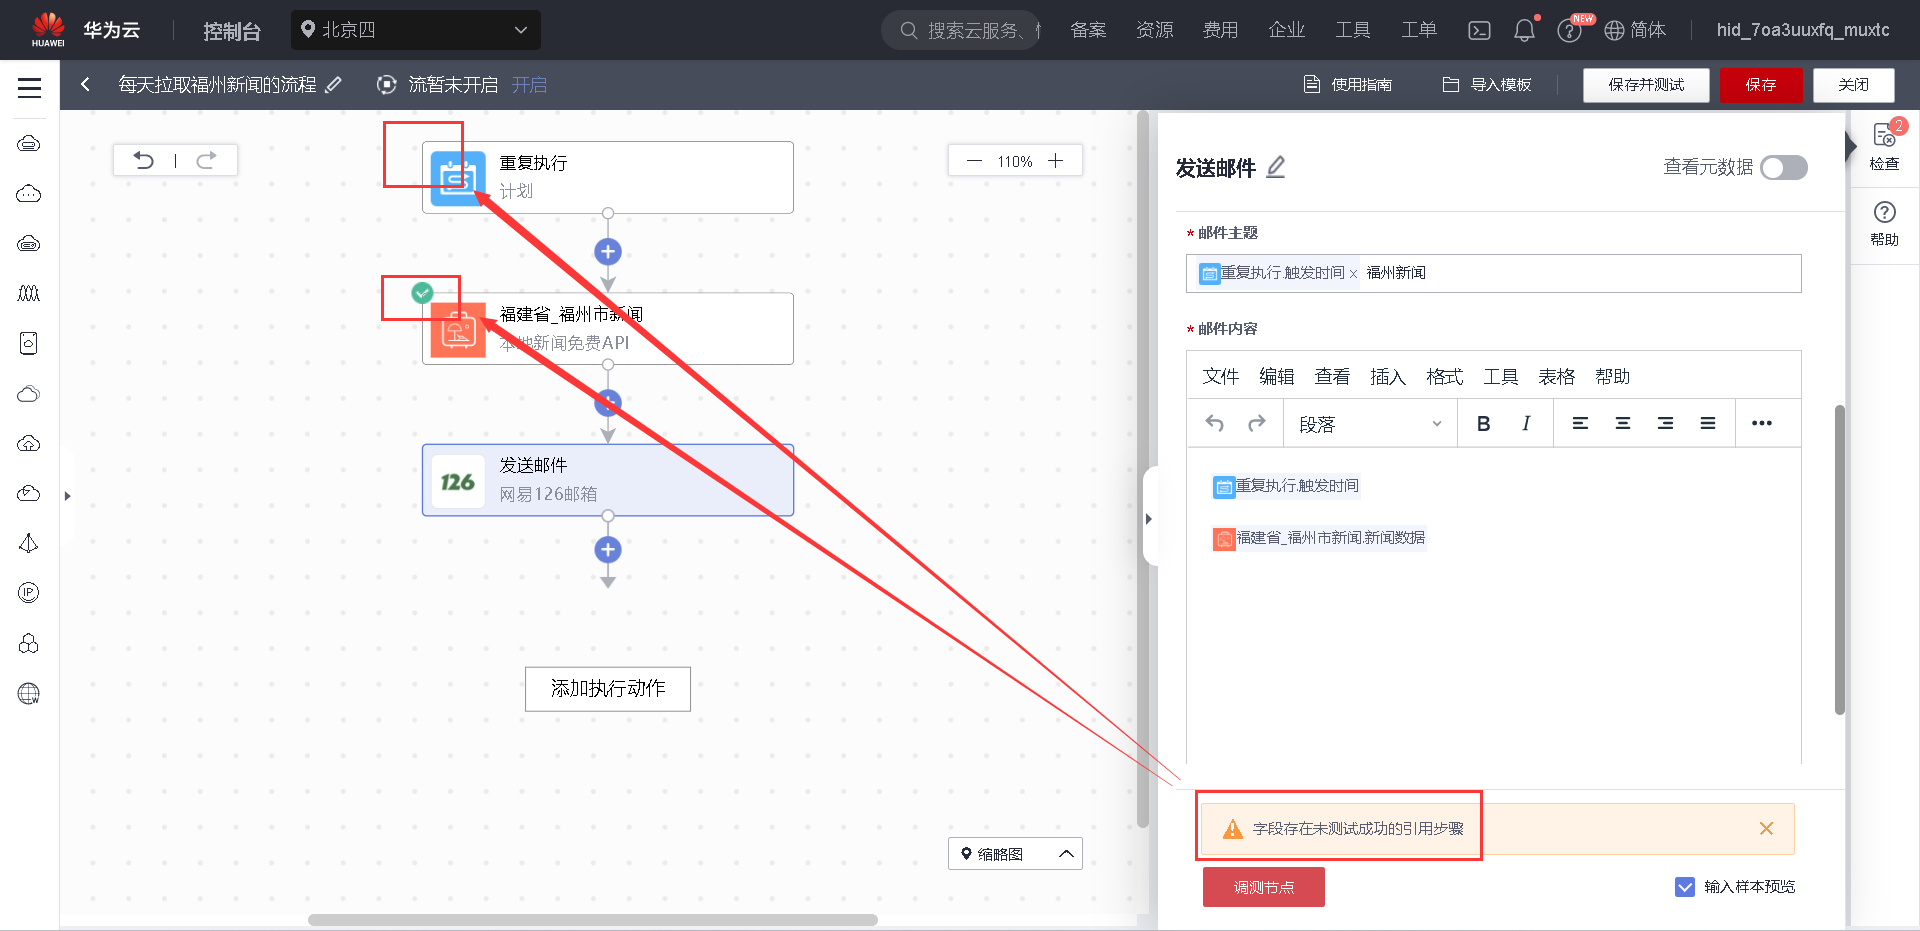1920x931 pixels.
Task: Align email text left
Action: [x=1580, y=424]
